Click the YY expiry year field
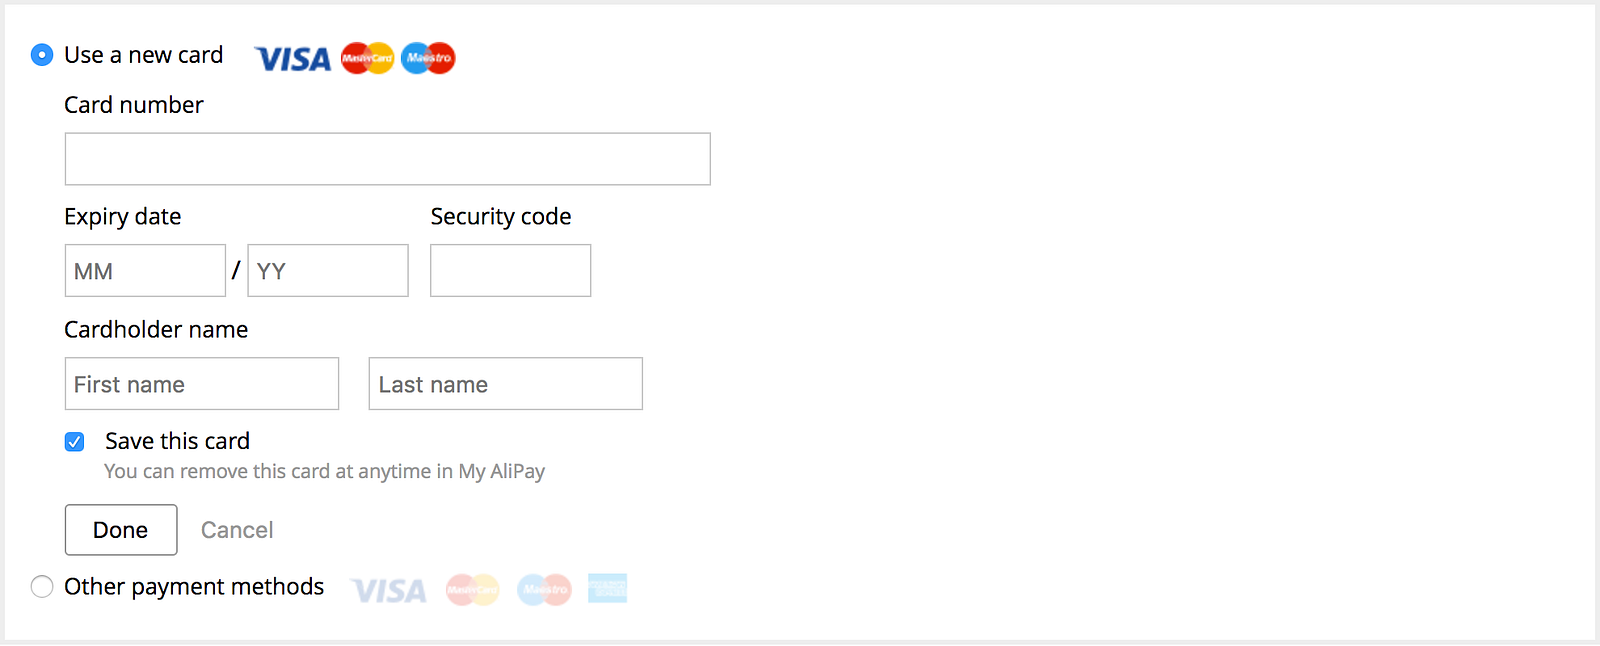 point(328,271)
